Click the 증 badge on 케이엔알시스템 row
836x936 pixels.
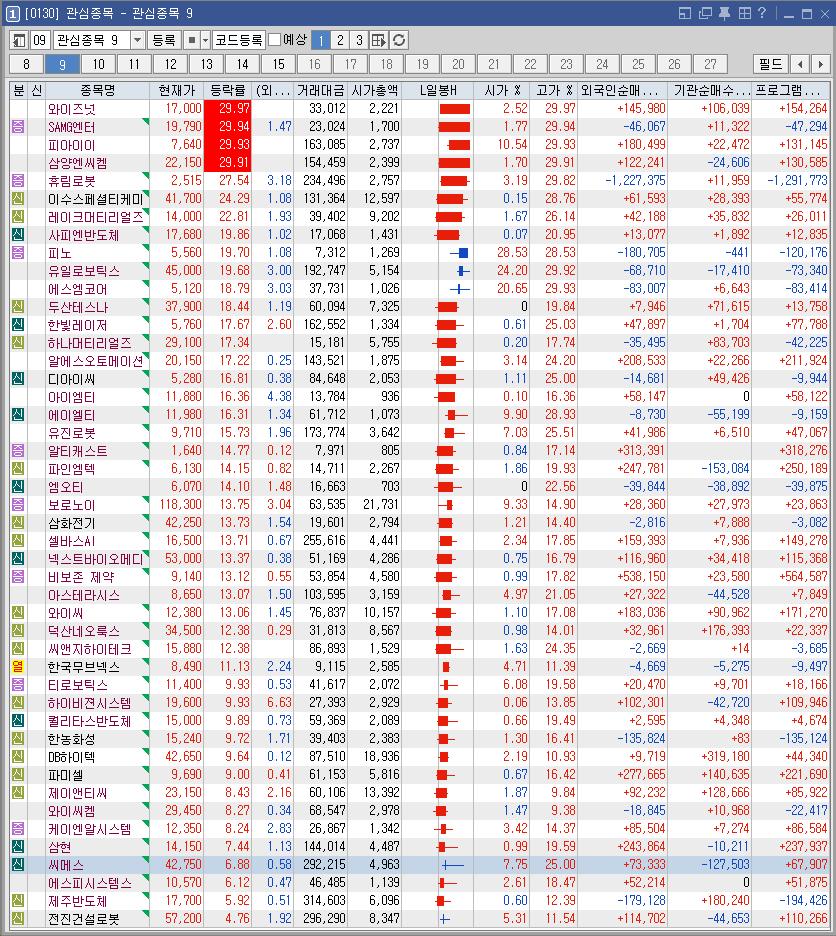(x=18, y=829)
